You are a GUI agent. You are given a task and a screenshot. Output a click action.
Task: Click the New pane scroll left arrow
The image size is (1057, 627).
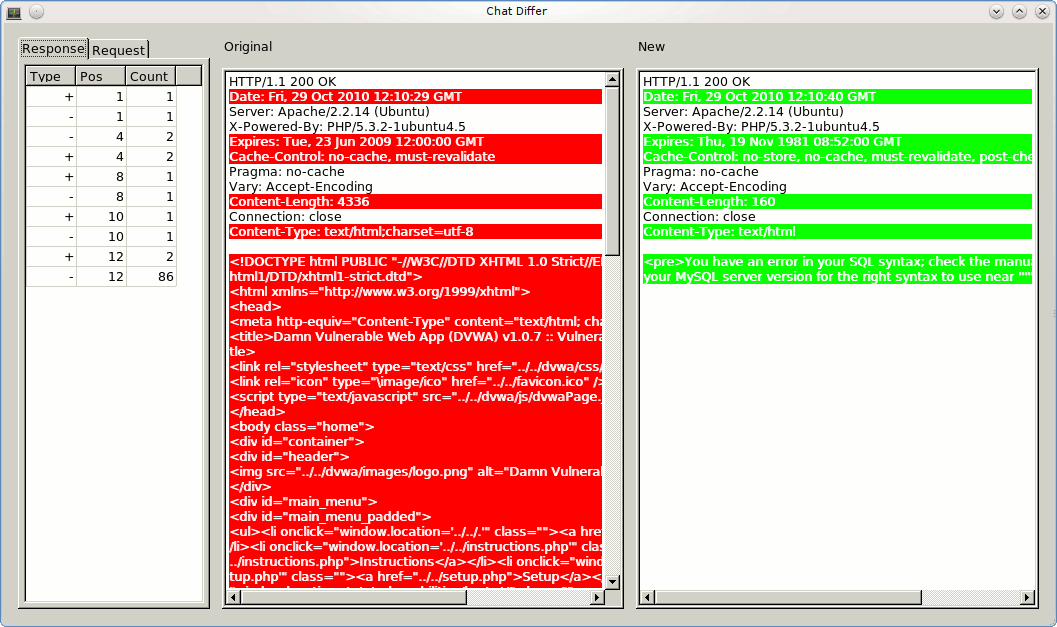click(648, 598)
